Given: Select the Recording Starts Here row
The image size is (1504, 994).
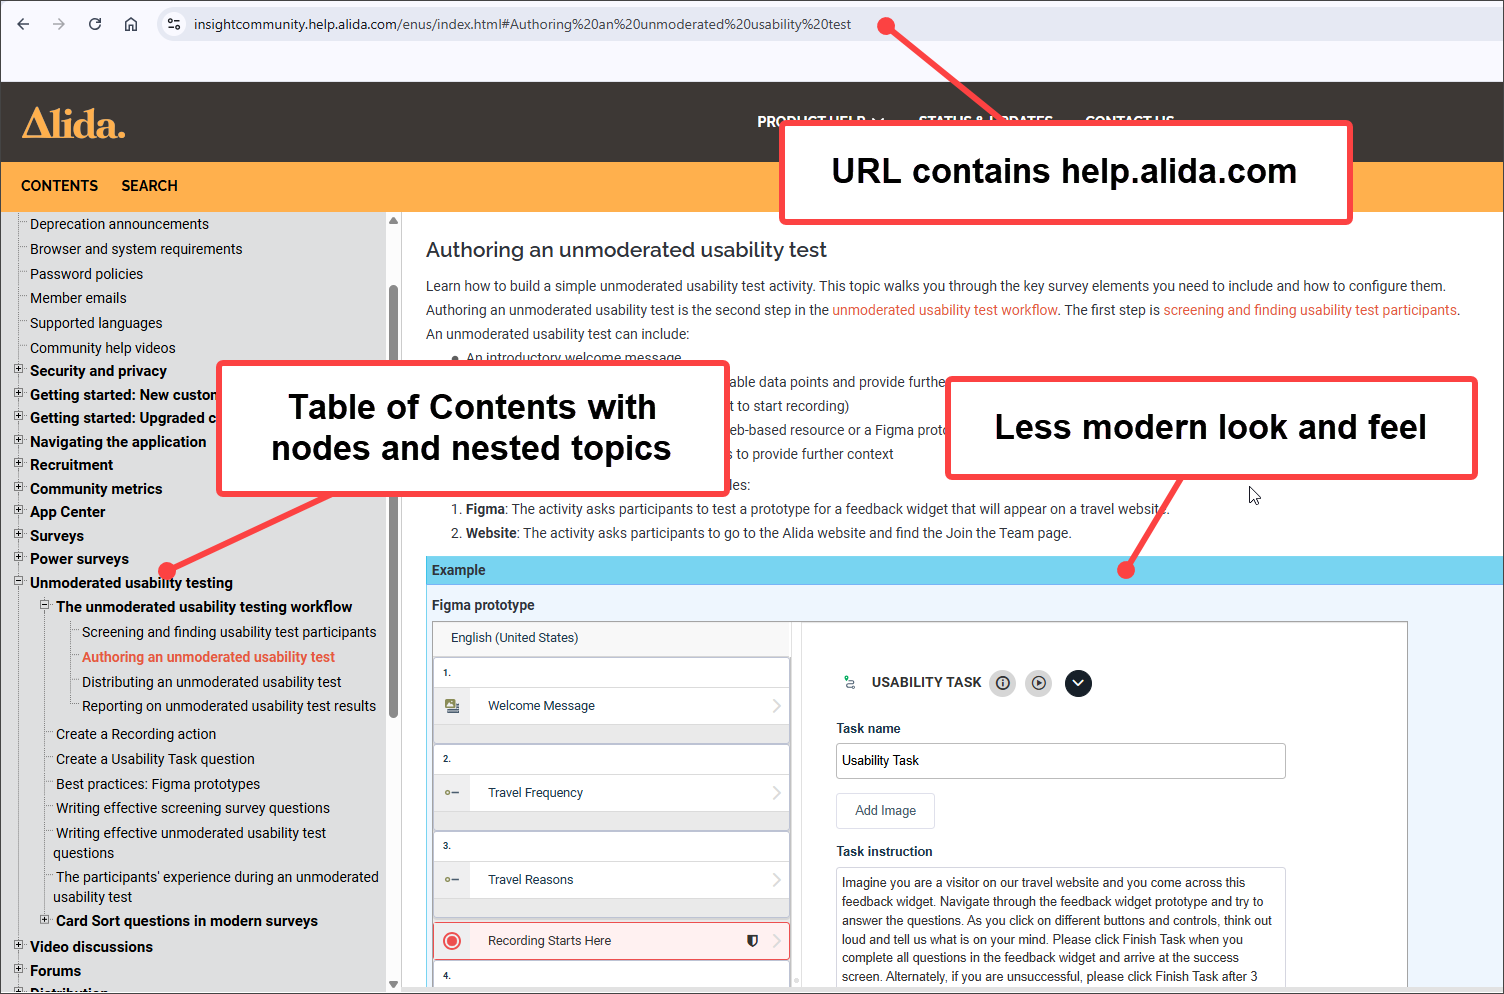Looking at the screenshot, I should tap(611, 941).
